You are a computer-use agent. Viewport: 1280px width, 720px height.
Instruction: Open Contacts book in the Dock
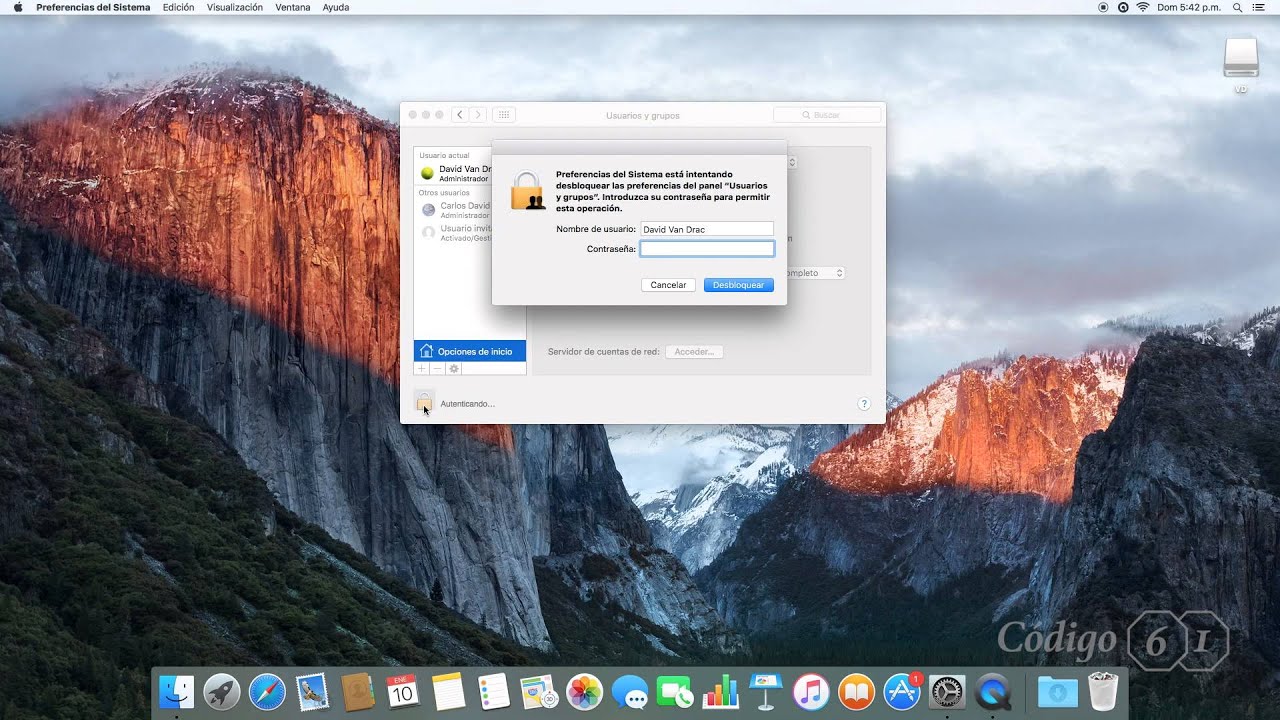(x=357, y=691)
